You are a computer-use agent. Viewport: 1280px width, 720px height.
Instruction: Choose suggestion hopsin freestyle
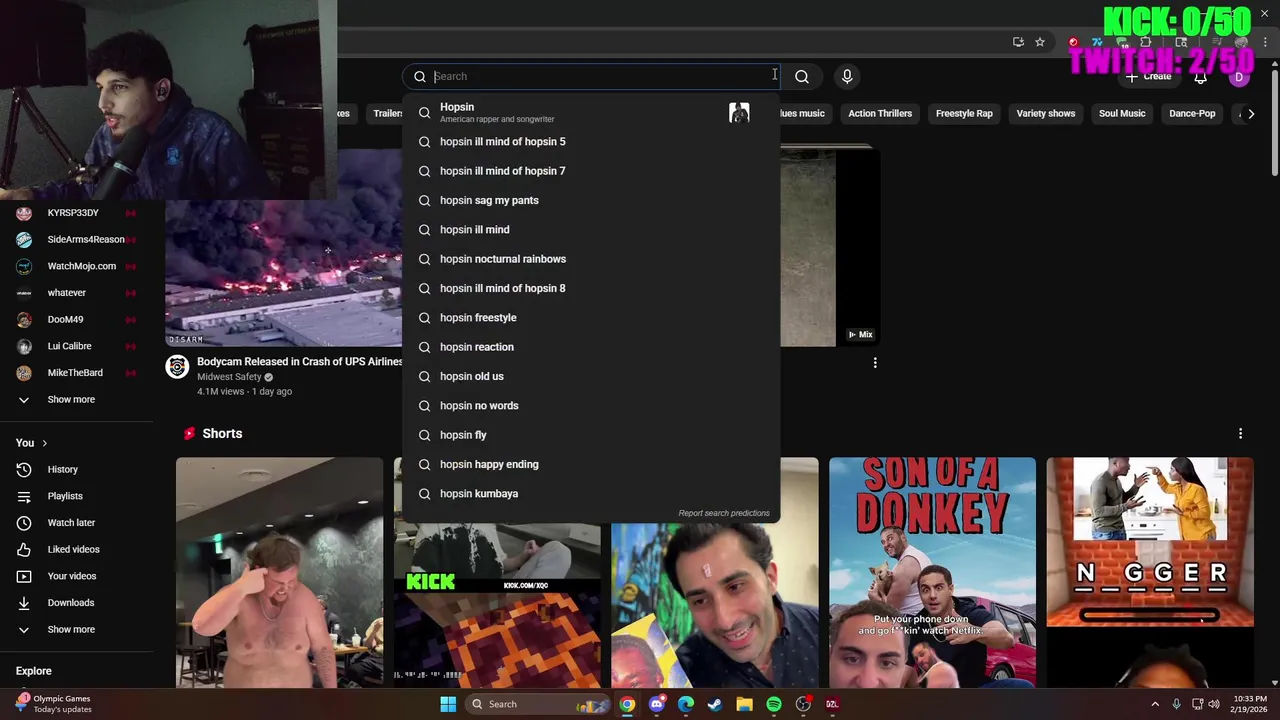(591, 318)
